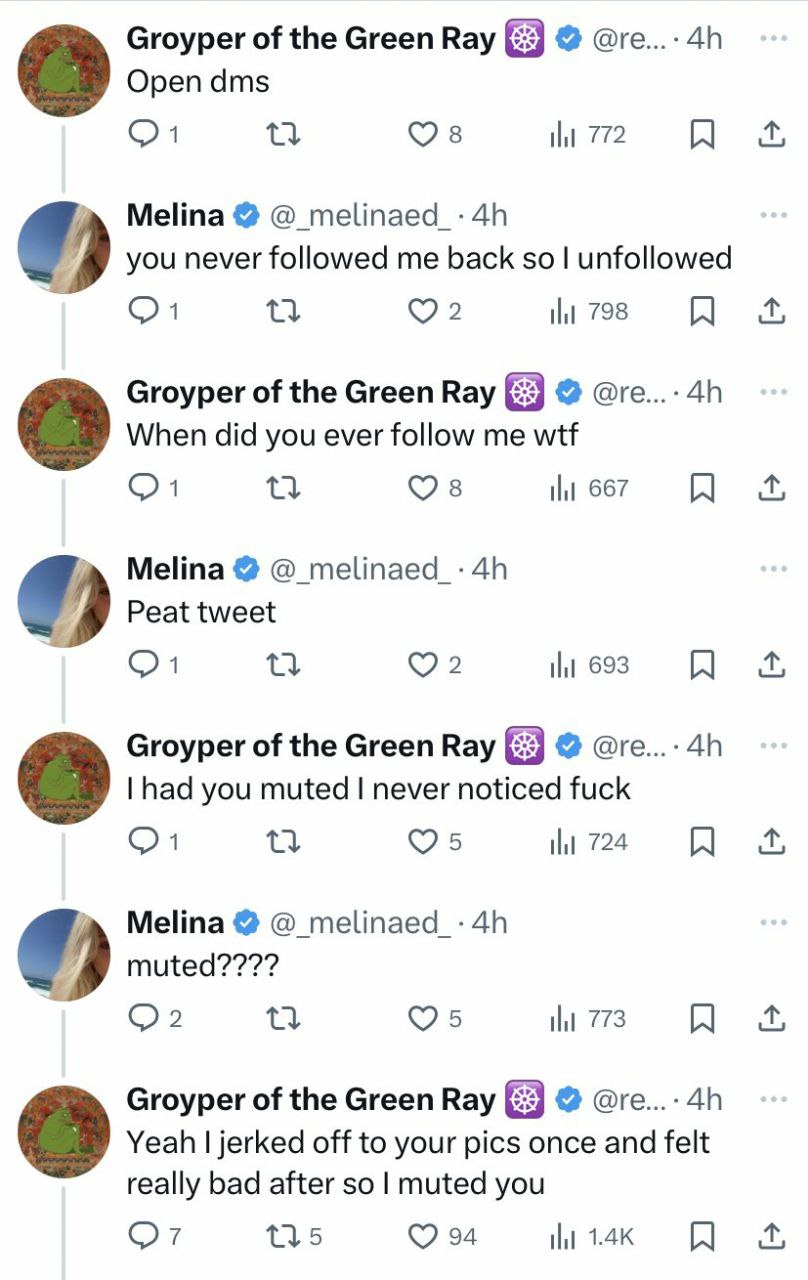View 1.4K view count analytics
The height and width of the screenshot is (1280, 808).
pos(593,1237)
